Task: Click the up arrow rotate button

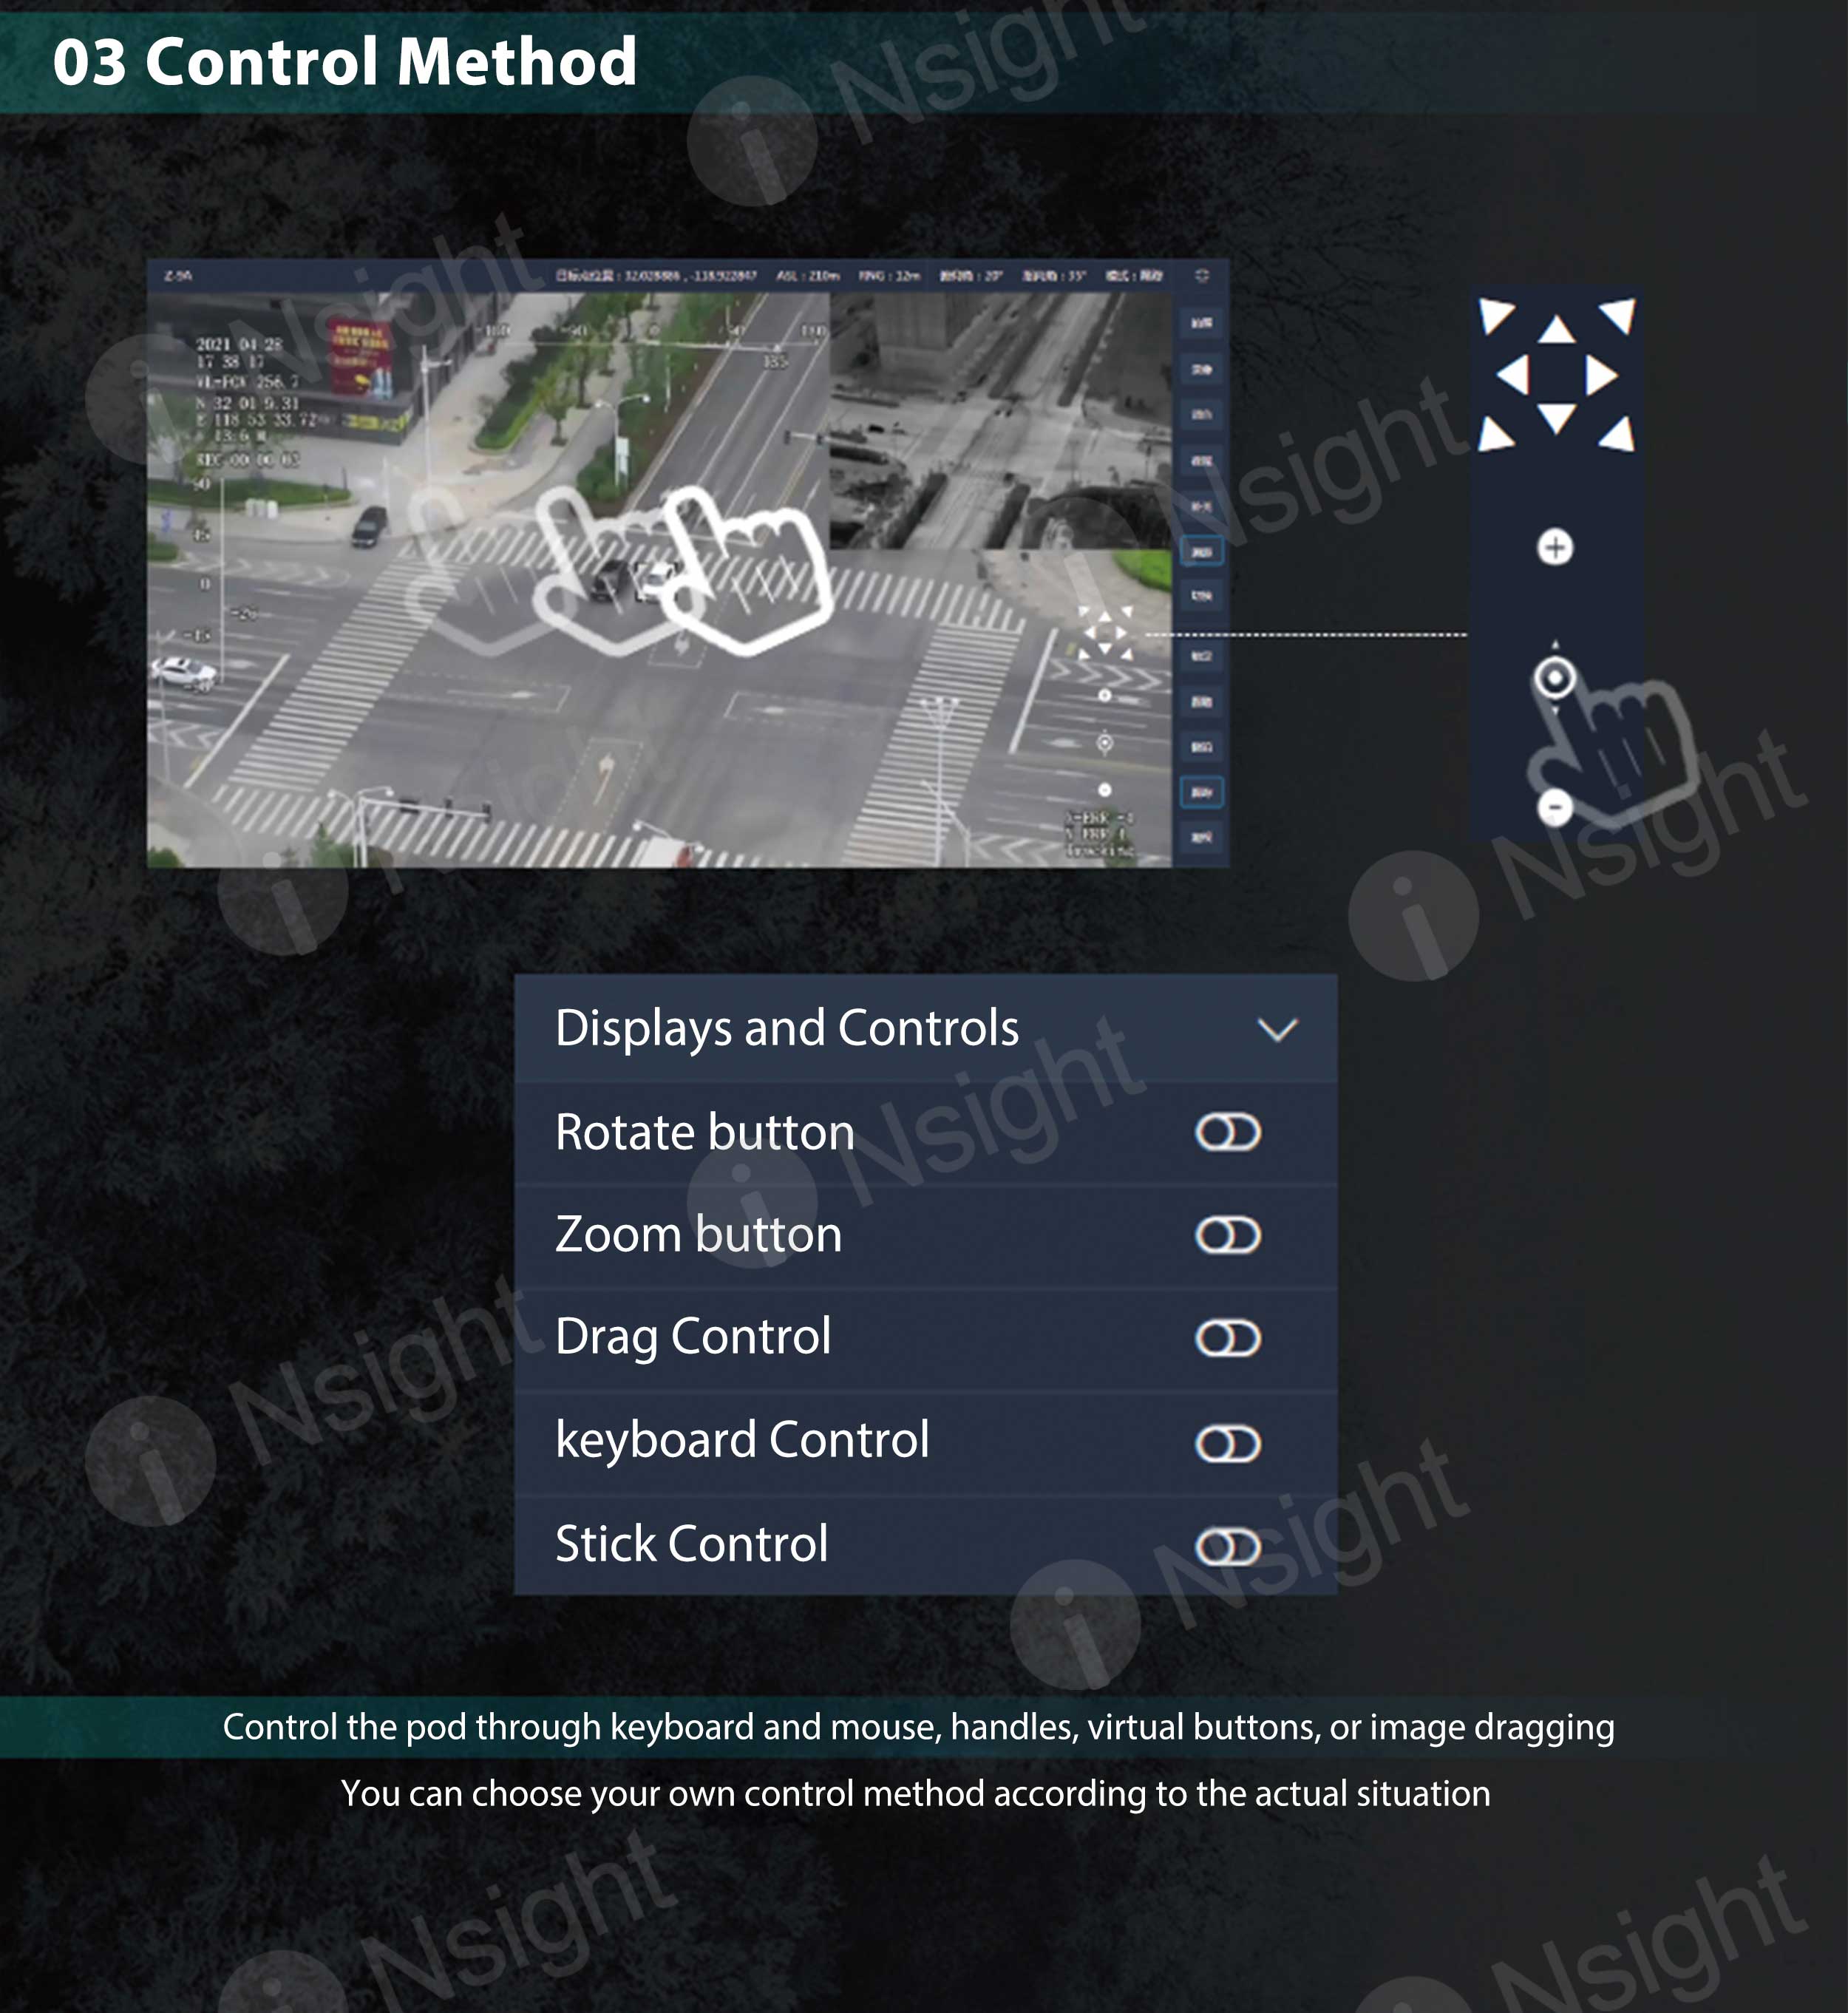Action: pos(1556,331)
